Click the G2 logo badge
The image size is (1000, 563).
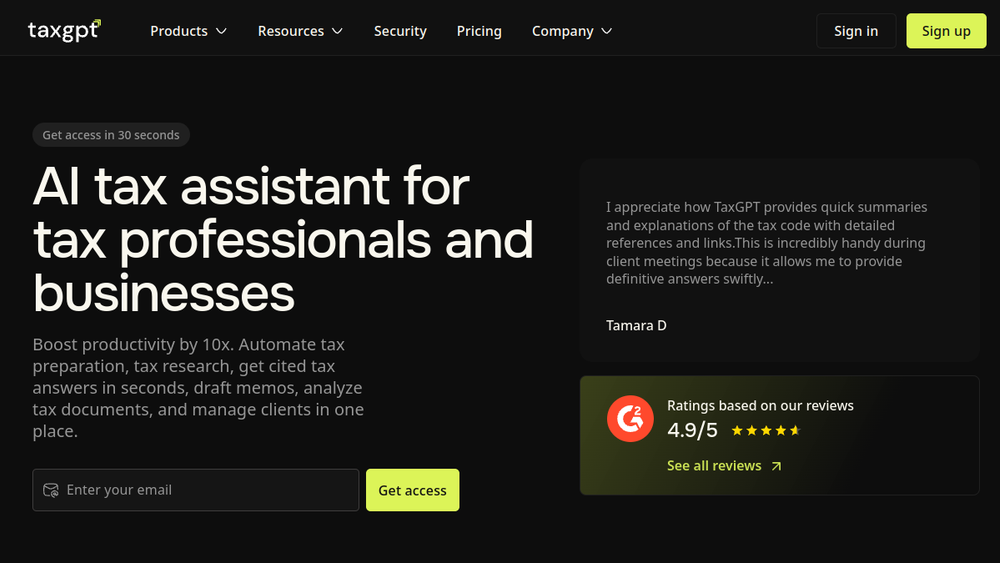630,419
